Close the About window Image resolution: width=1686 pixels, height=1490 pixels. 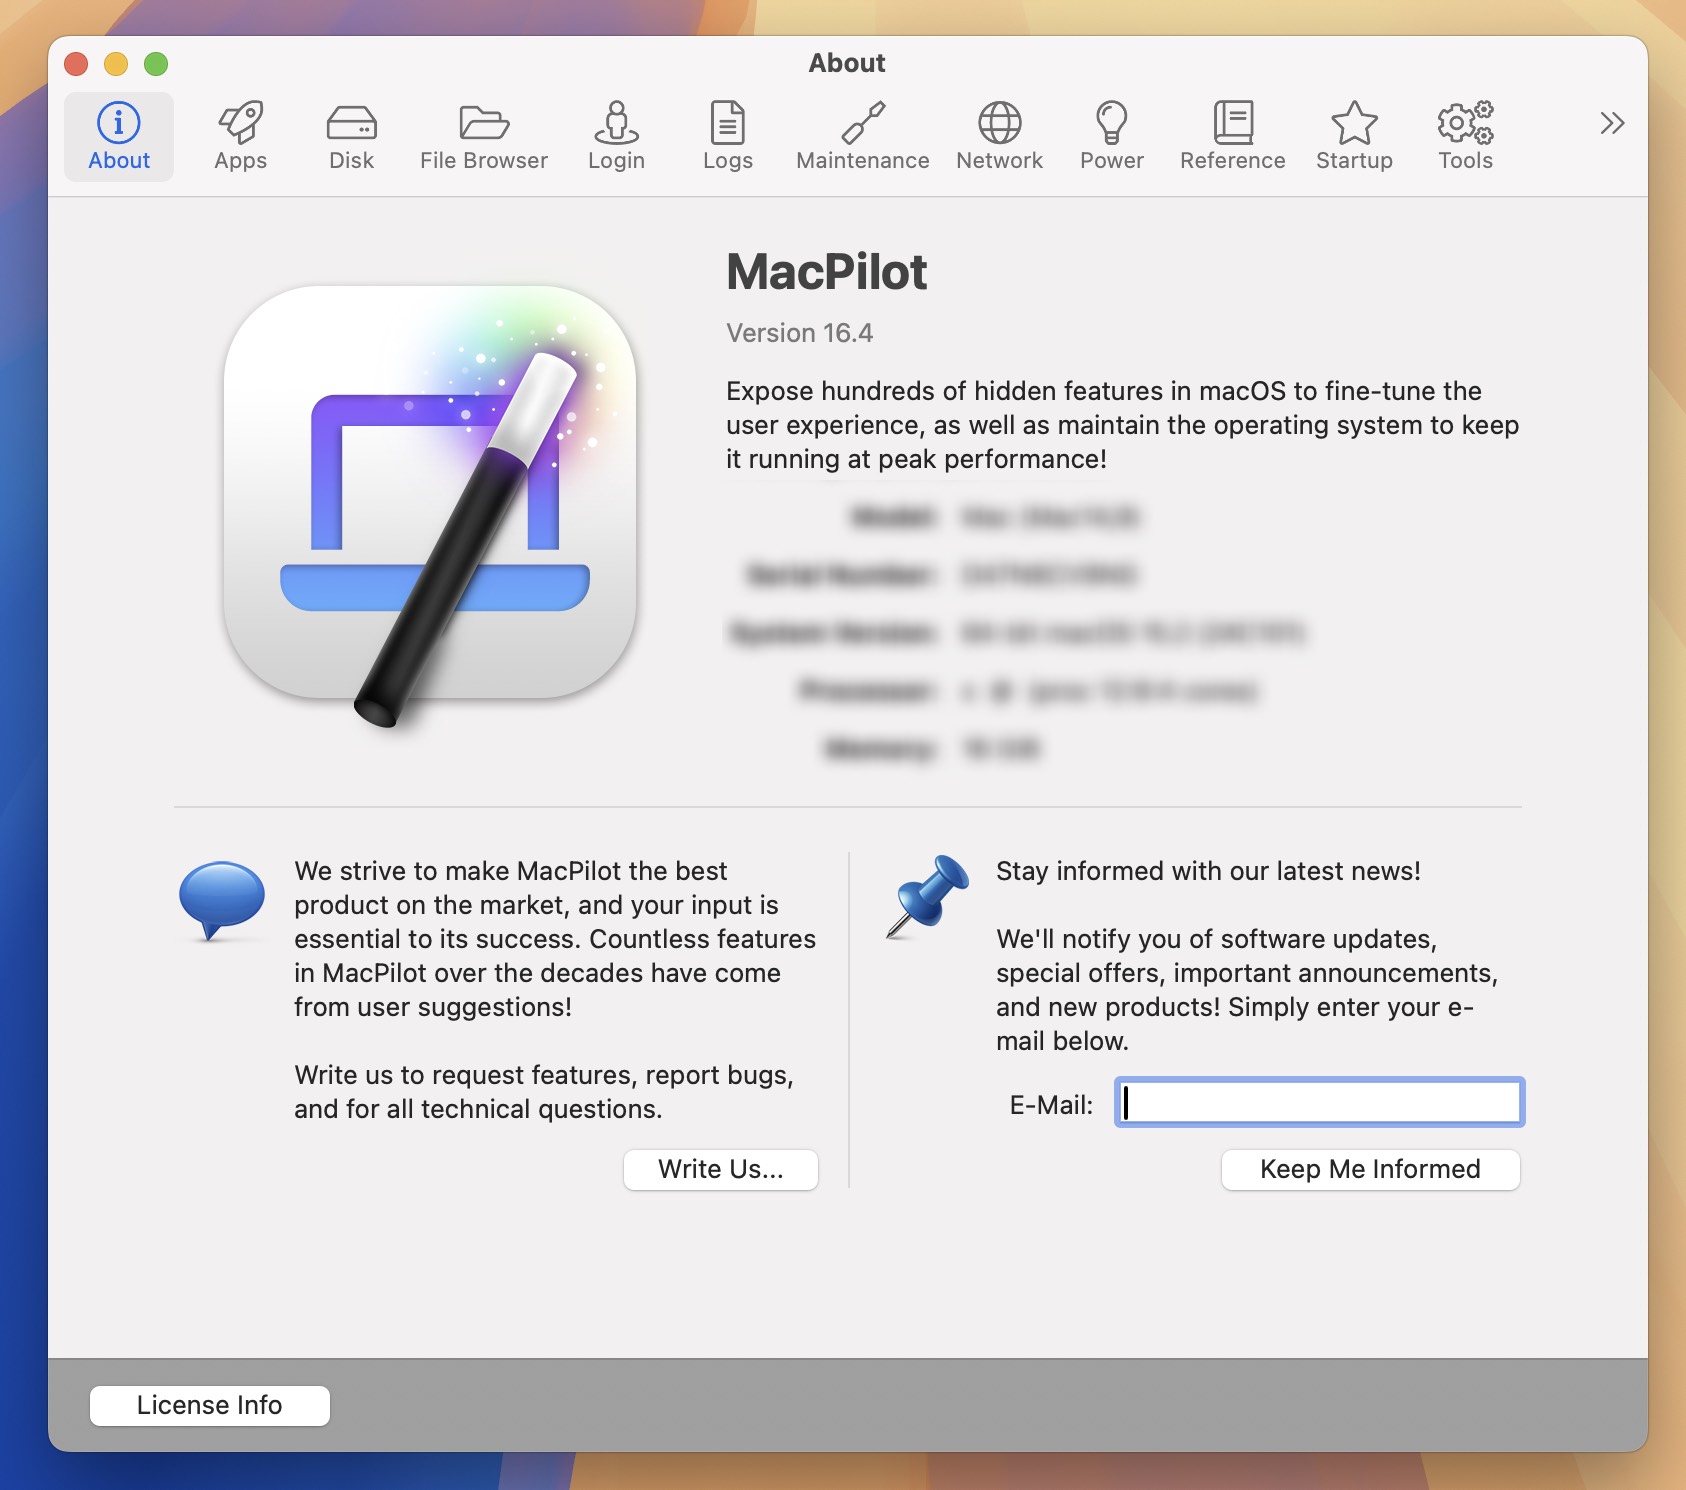(76, 64)
